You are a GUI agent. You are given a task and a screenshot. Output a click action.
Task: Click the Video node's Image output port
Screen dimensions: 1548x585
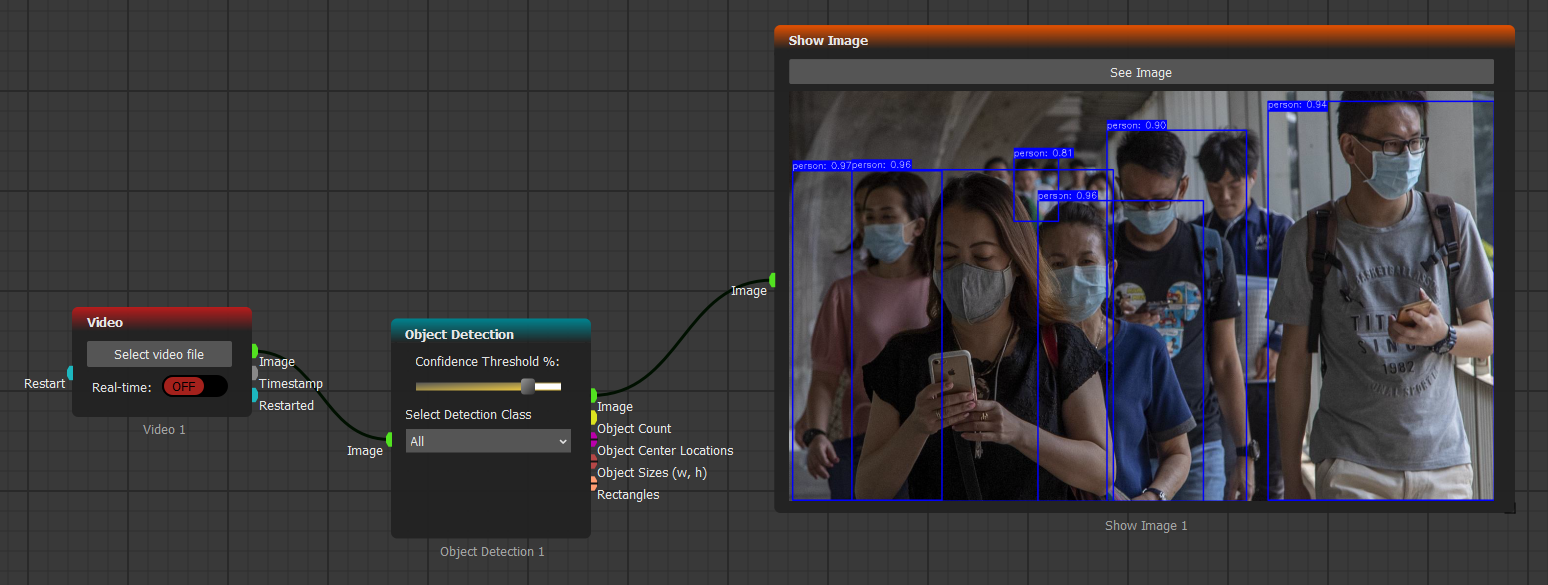pyautogui.click(x=254, y=351)
